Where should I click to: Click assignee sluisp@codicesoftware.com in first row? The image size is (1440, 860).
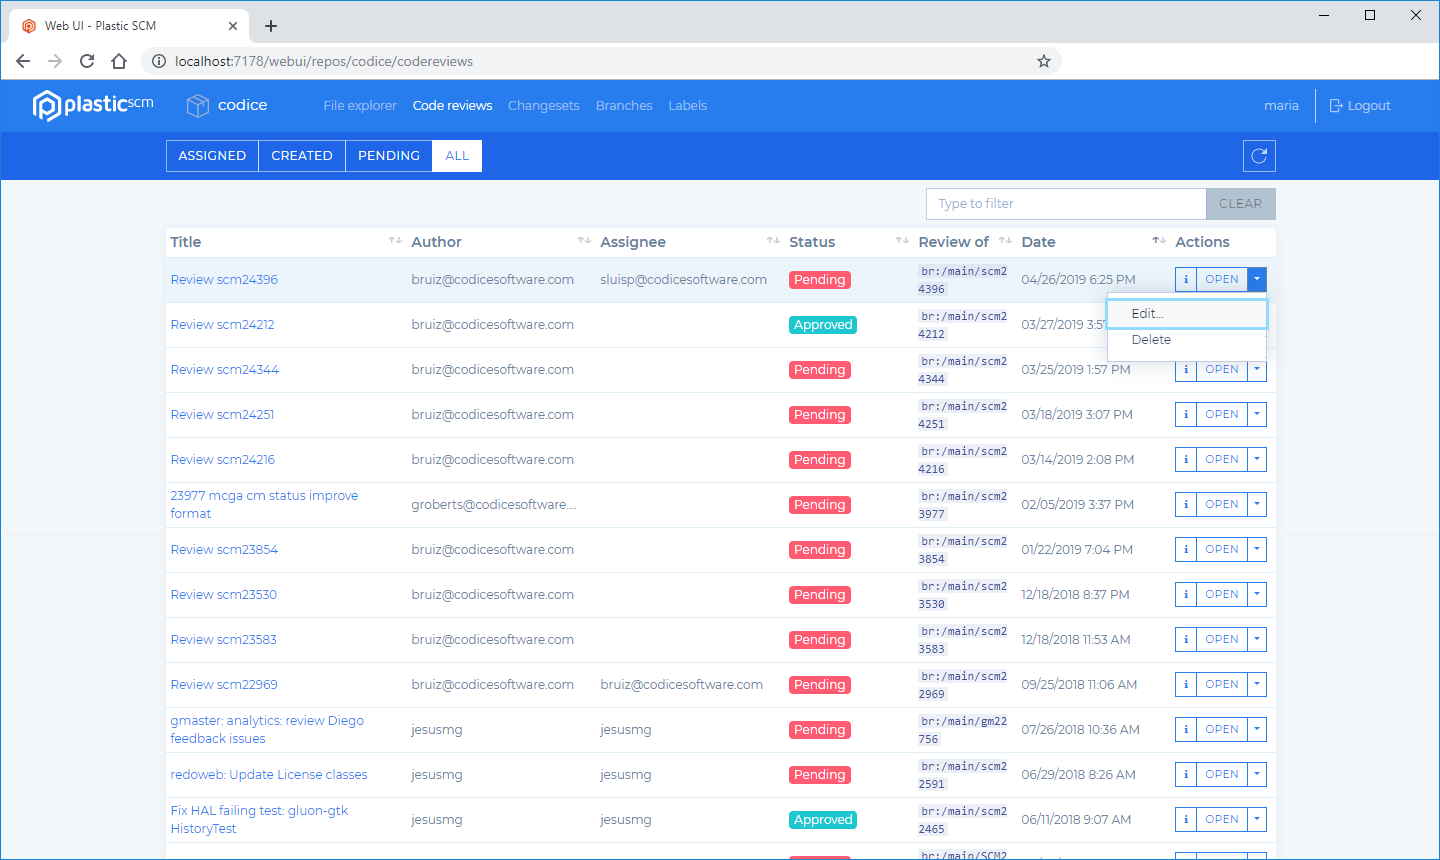[x=684, y=280]
